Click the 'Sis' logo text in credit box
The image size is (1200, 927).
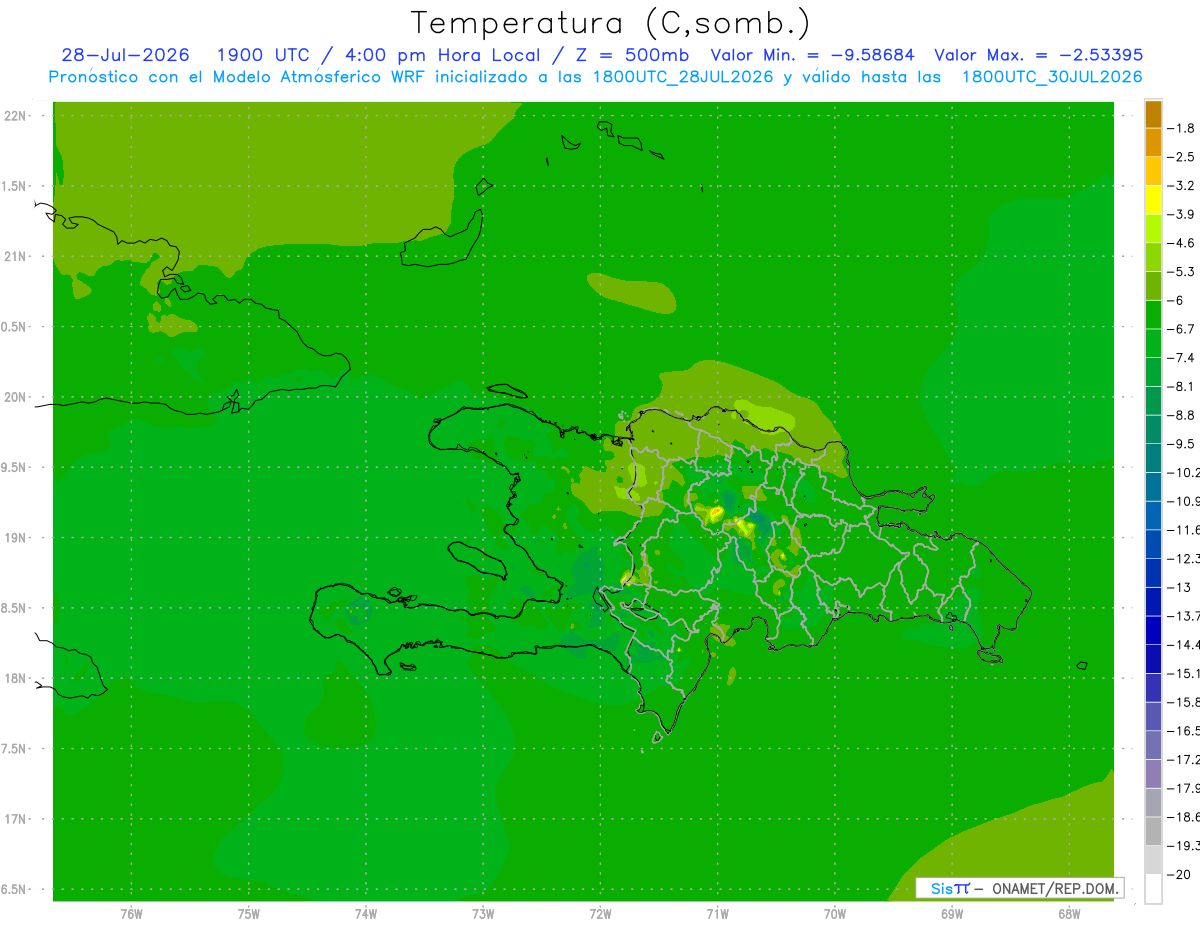(x=942, y=888)
